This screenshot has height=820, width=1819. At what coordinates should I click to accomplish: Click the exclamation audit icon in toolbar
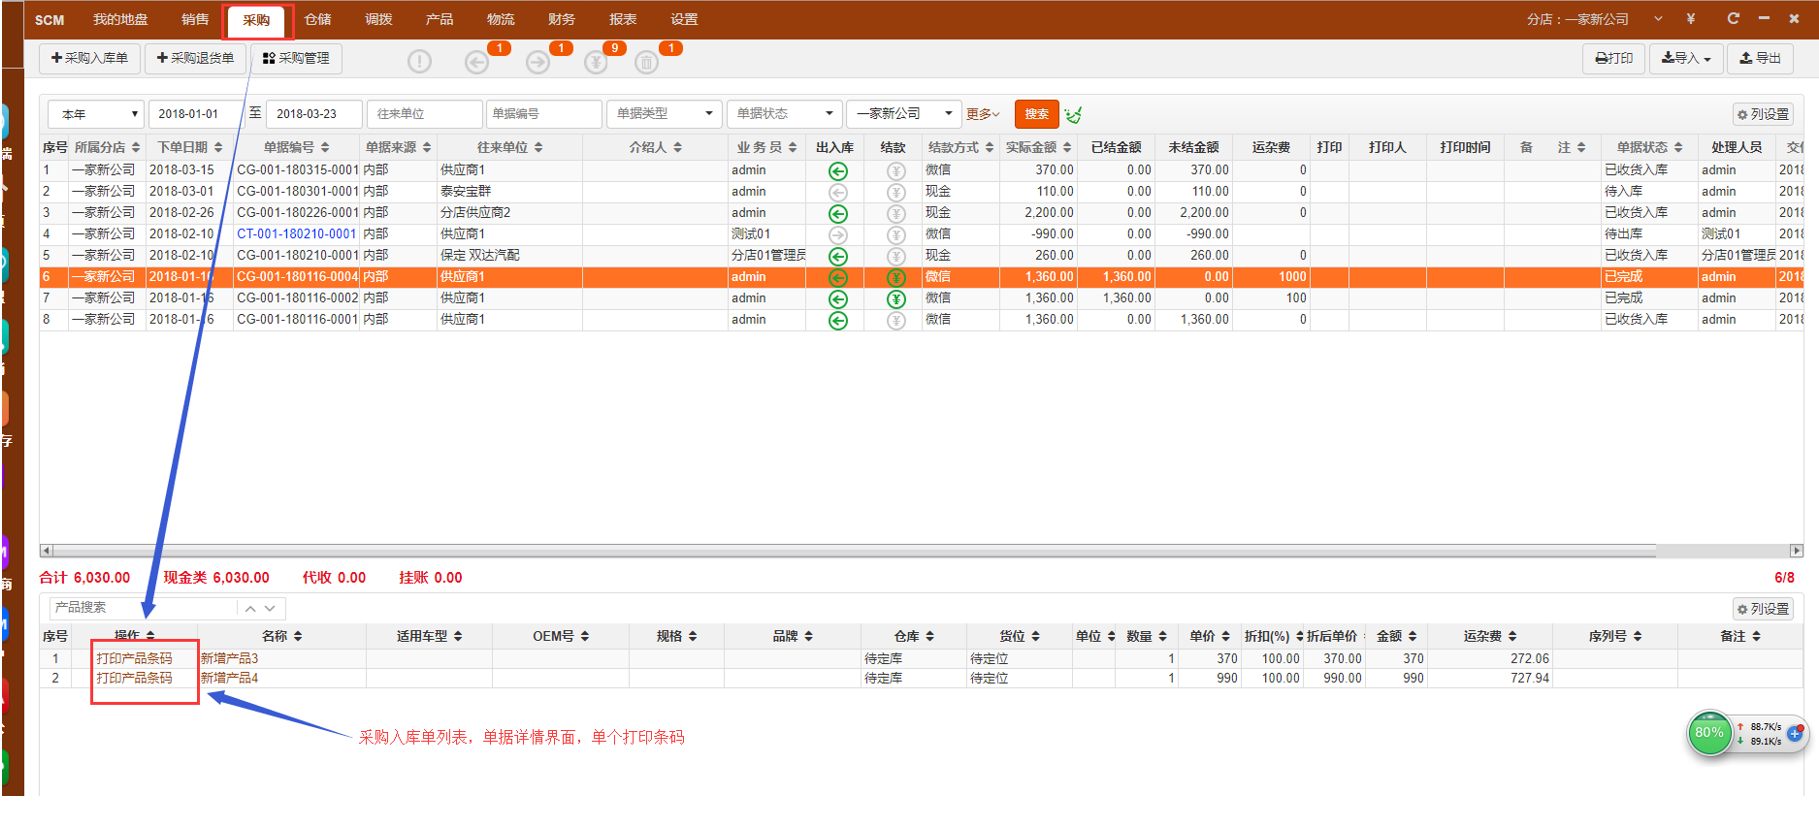(419, 62)
